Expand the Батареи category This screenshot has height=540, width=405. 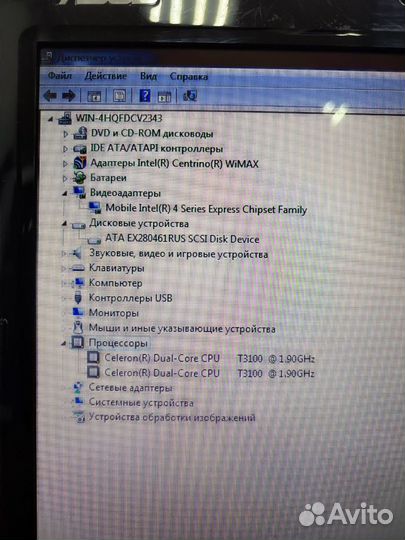tap(65, 178)
